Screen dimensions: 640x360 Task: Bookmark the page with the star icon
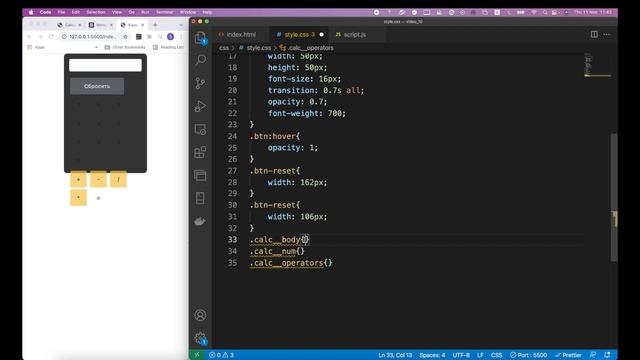125,37
